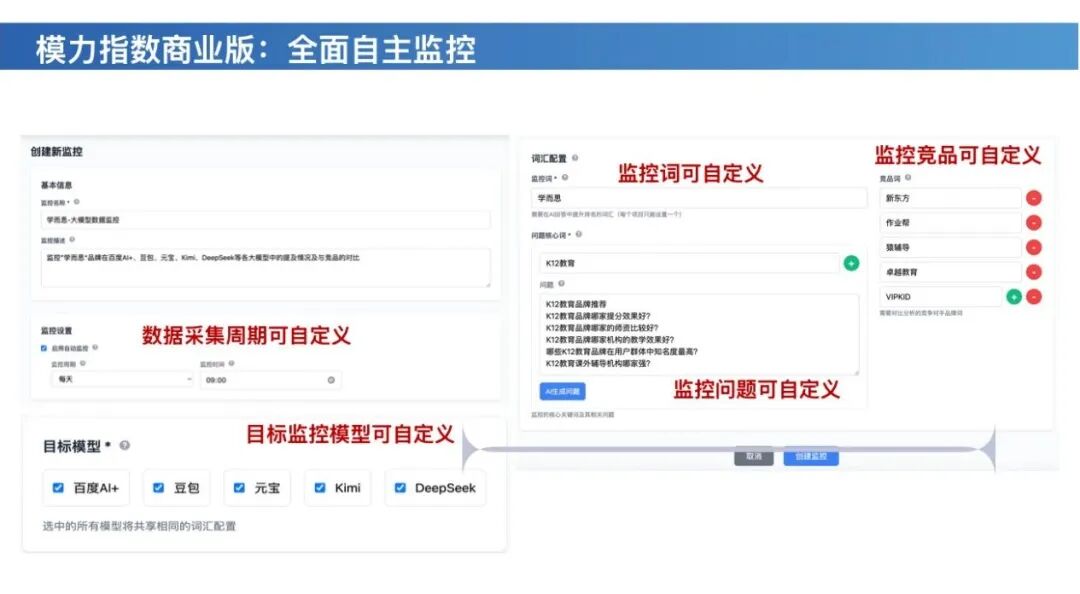Viewport: 1080px width, 594px height.
Task: Toggle the DeepSeek model checkbox
Action: [x=400, y=488]
